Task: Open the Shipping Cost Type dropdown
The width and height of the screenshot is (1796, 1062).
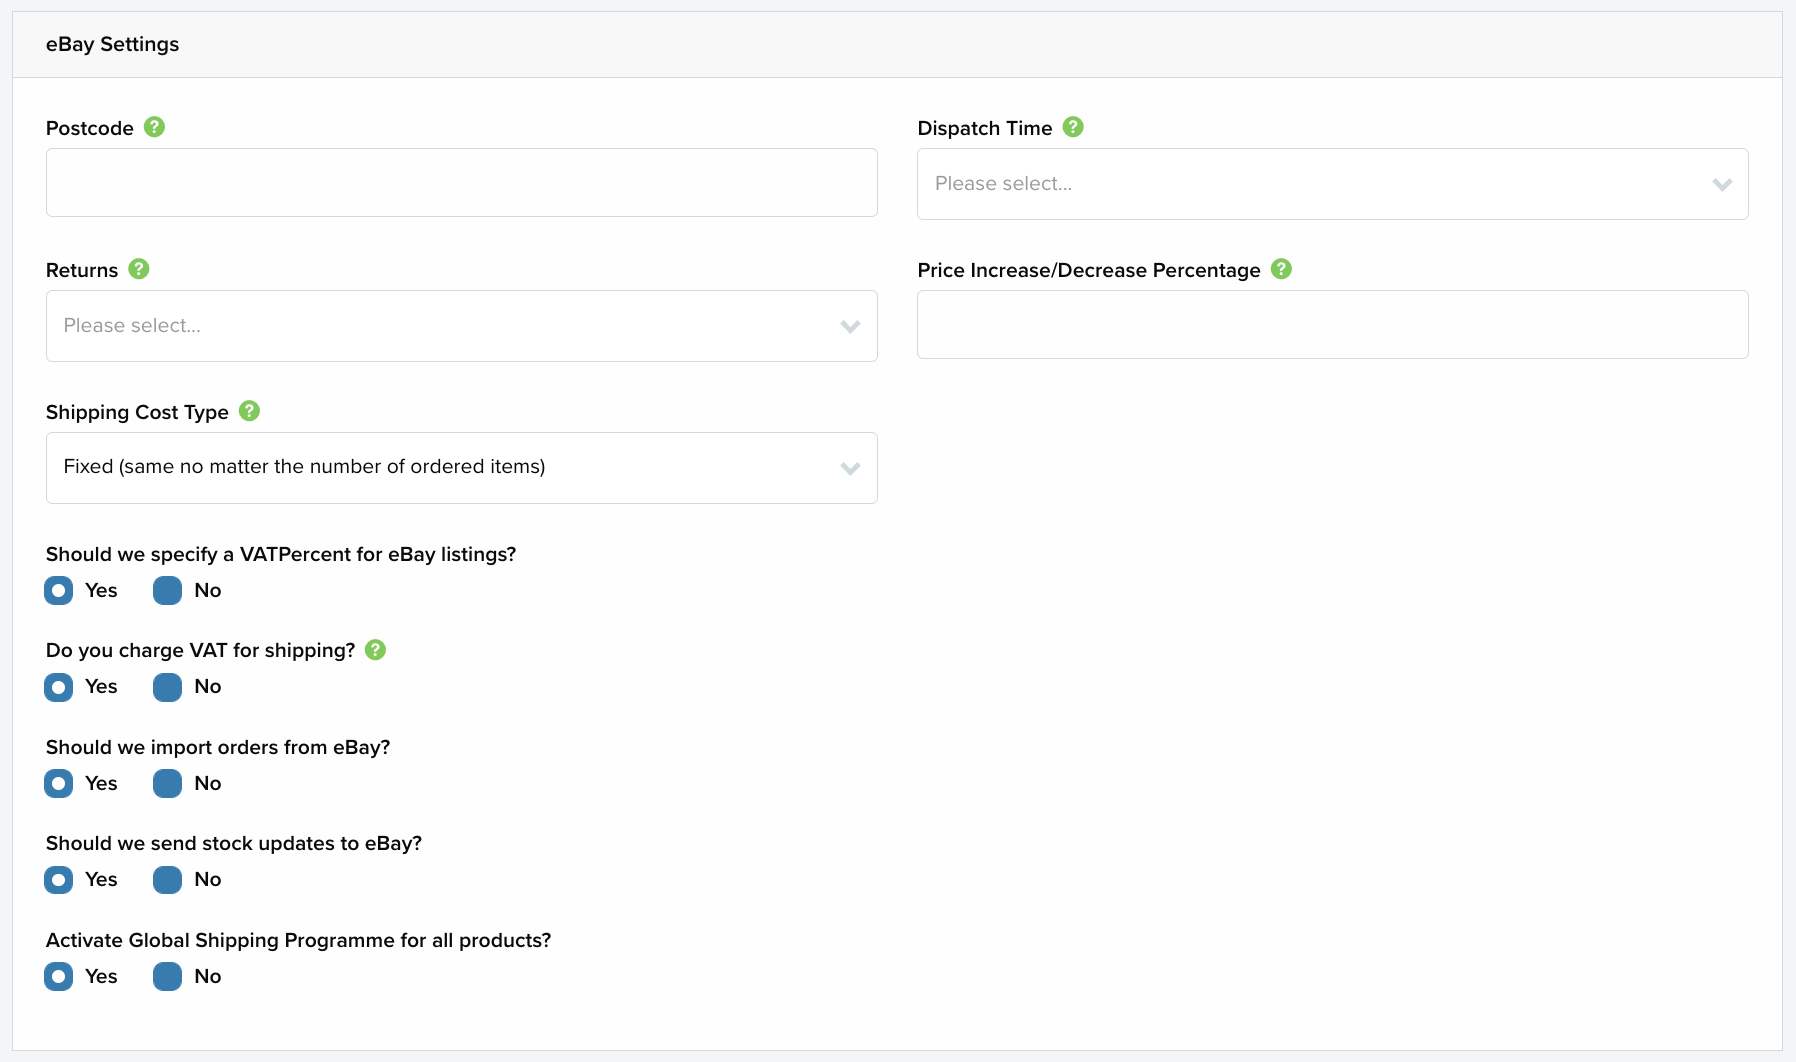Action: pos(462,468)
